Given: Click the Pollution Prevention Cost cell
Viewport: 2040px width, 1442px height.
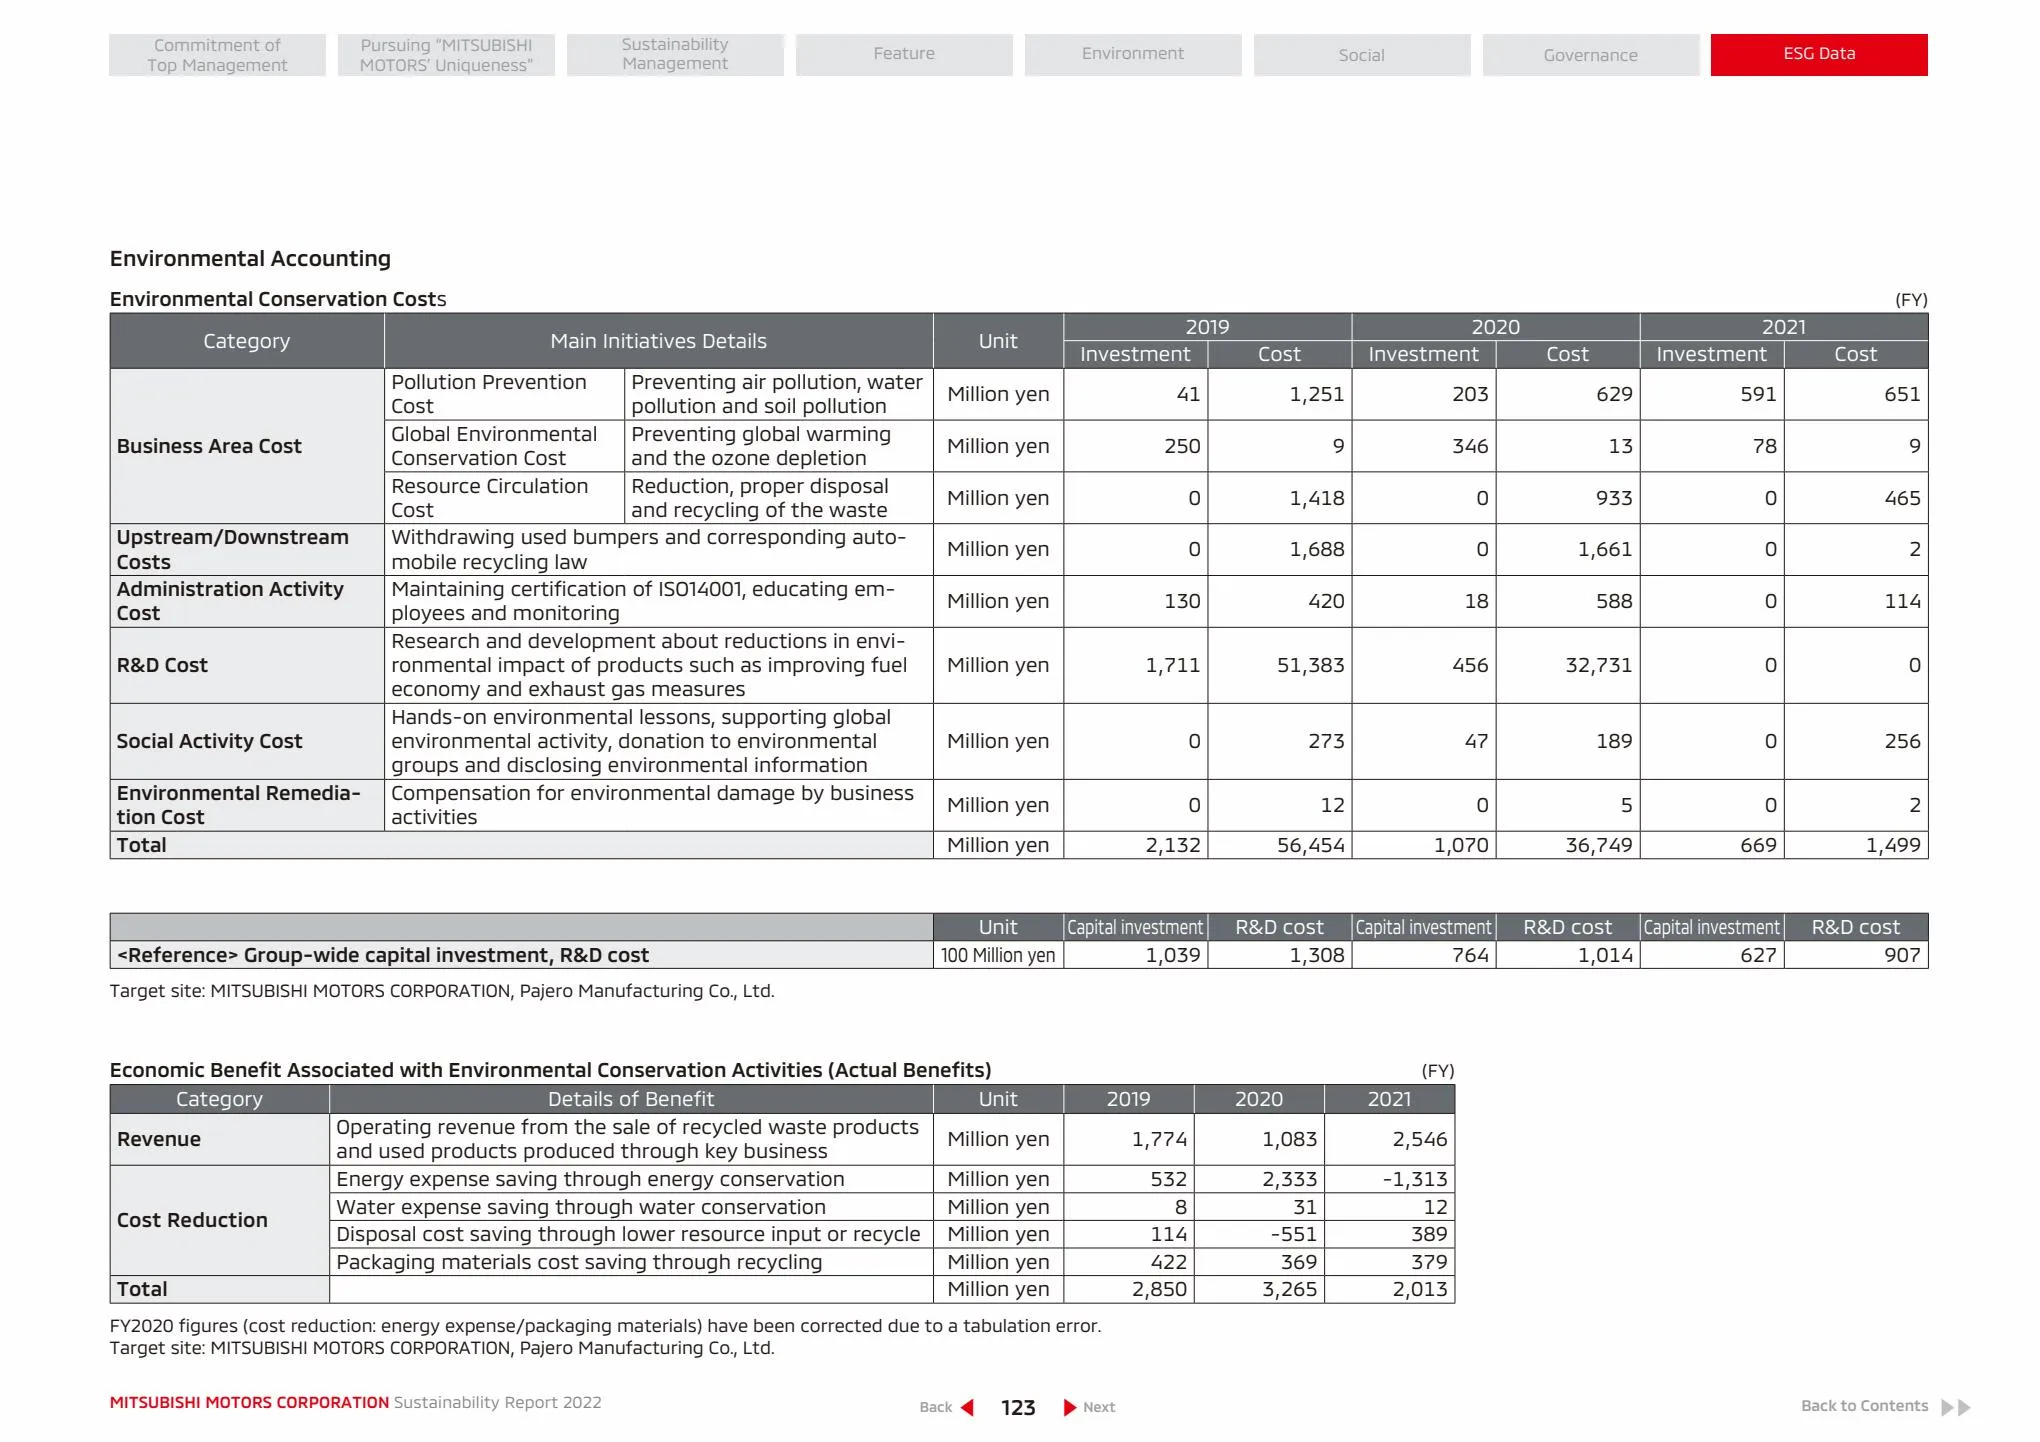Looking at the screenshot, I should tap(505, 394).
